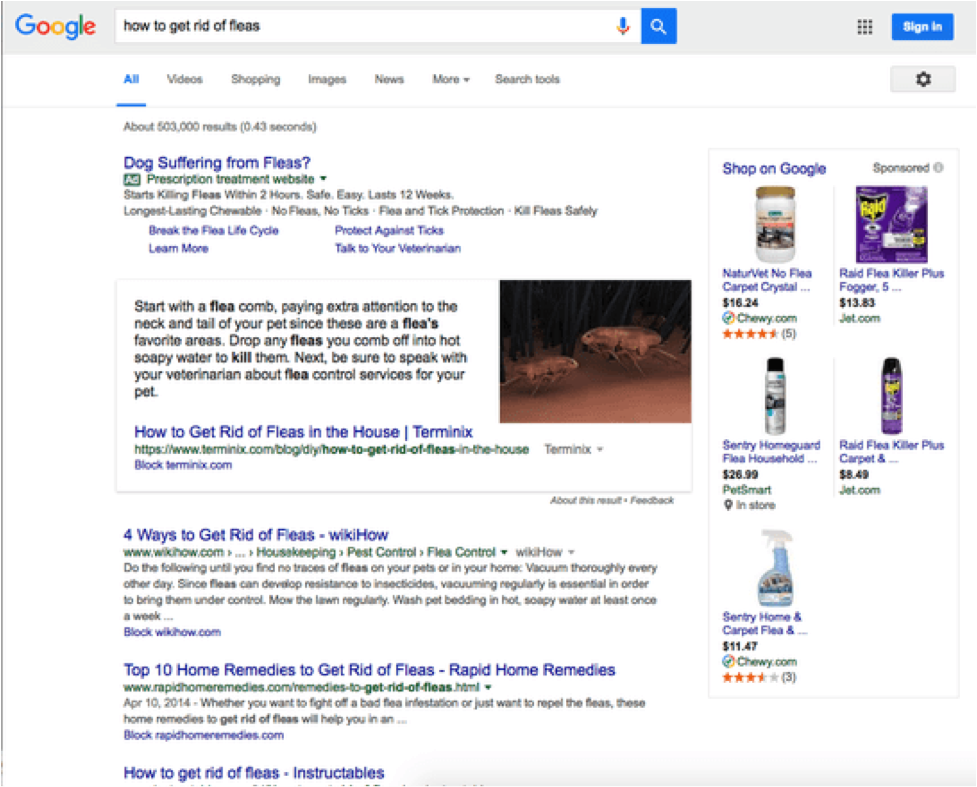This screenshot has width=977, height=787.
Task: Click About this result link
Action: 586,500
